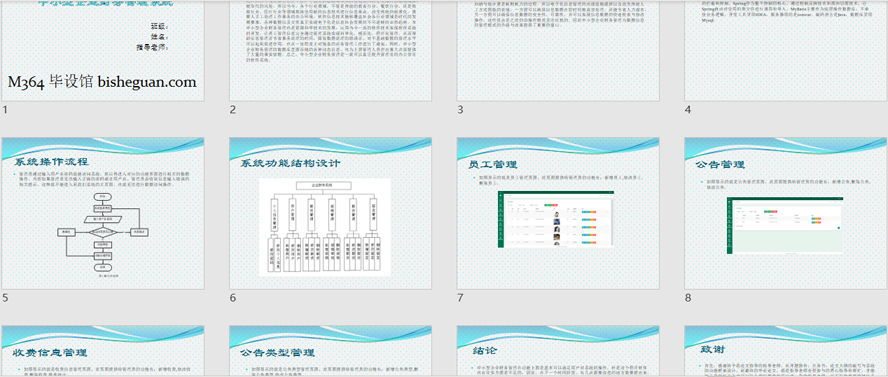Select the 结论 slide thumbnail
Viewport: 888px width, 377px height.
(x=558, y=351)
